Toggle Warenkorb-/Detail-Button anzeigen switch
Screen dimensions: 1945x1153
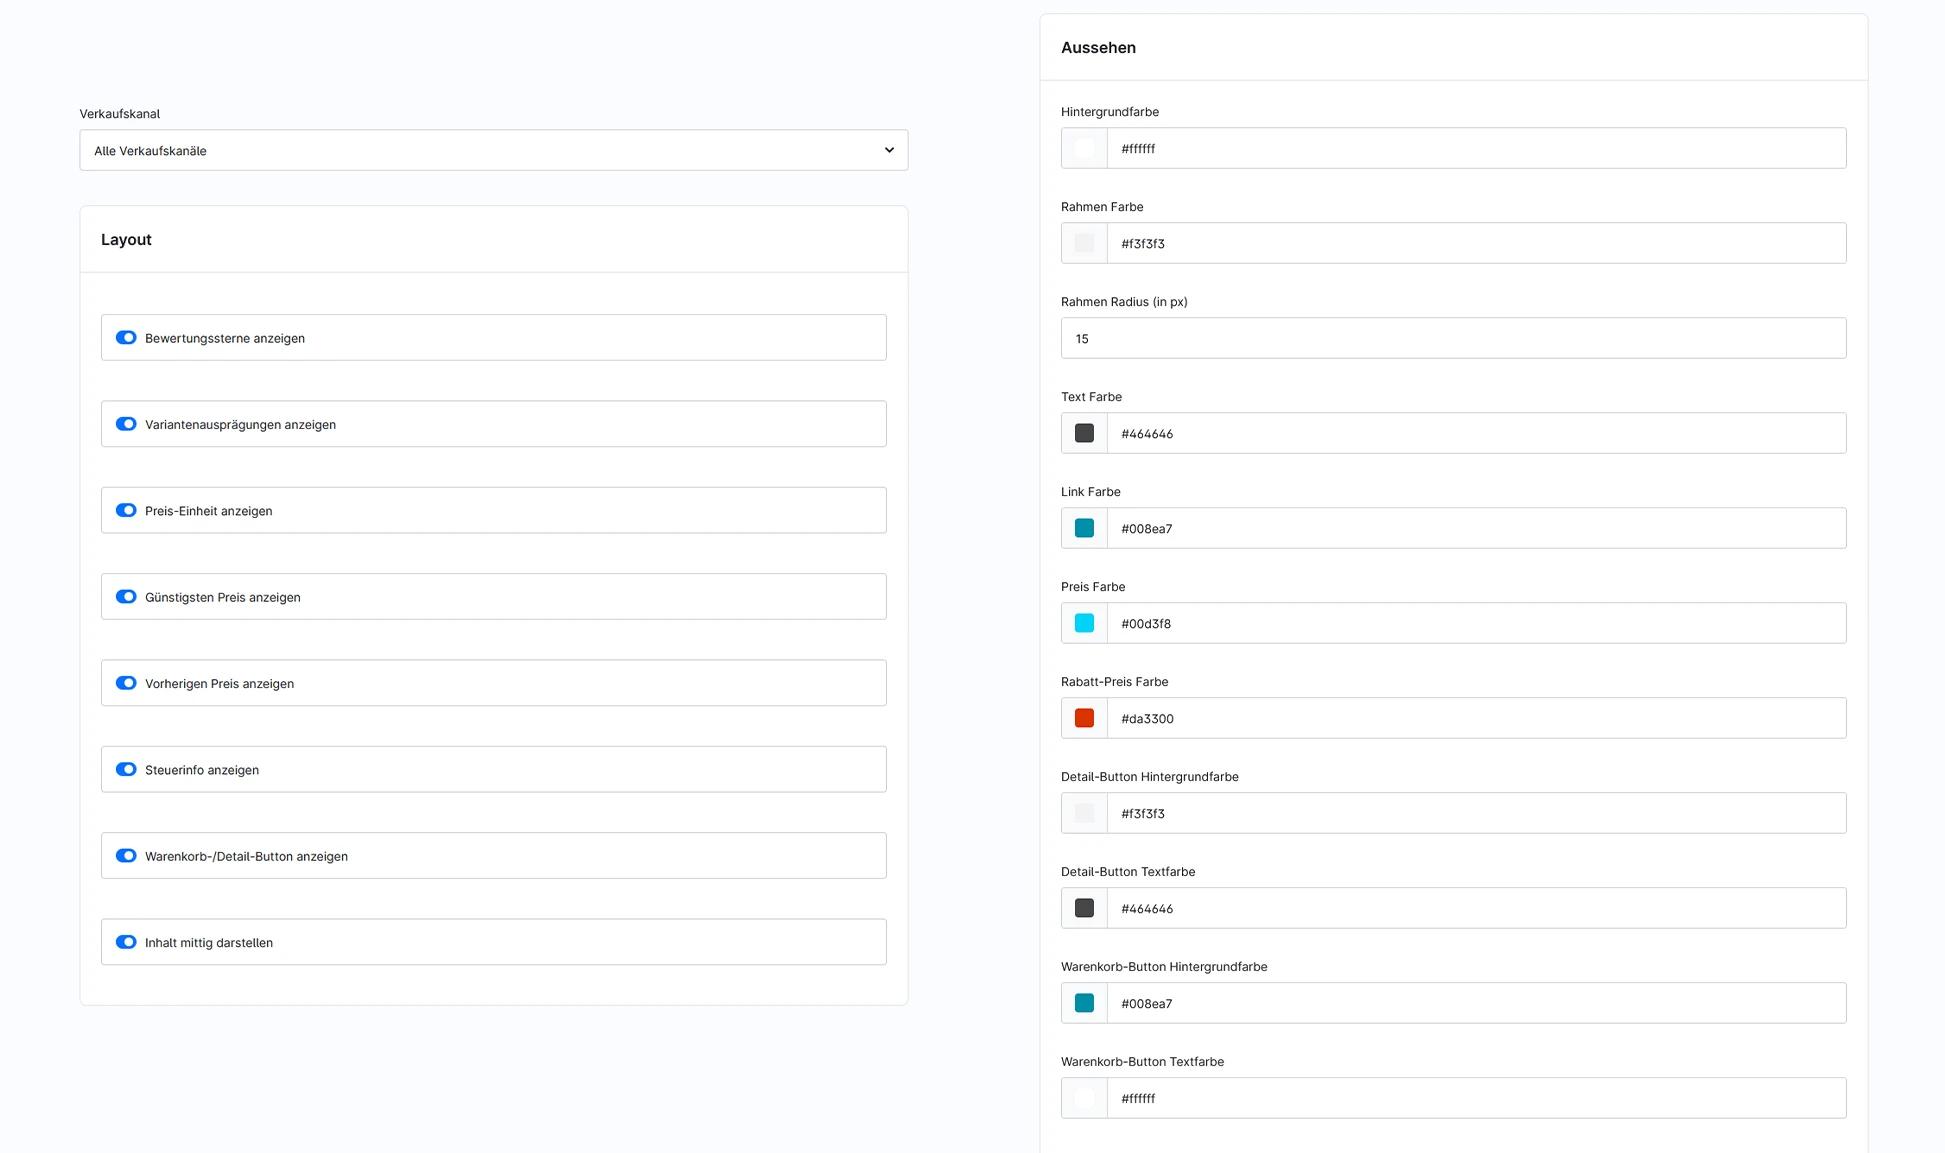tap(126, 856)
